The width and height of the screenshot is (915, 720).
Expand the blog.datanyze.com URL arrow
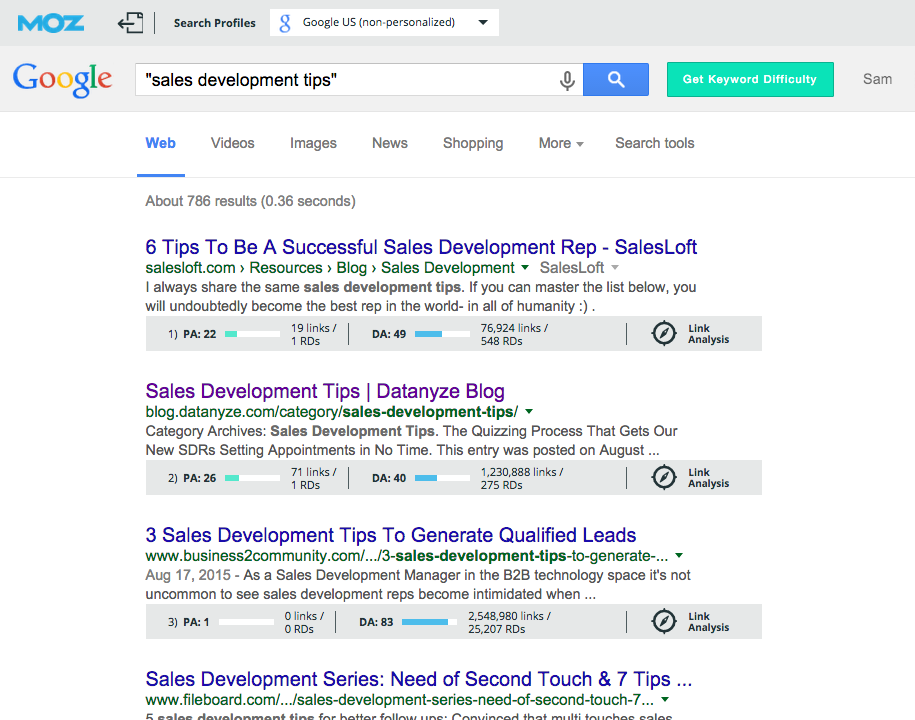(529, 411)
